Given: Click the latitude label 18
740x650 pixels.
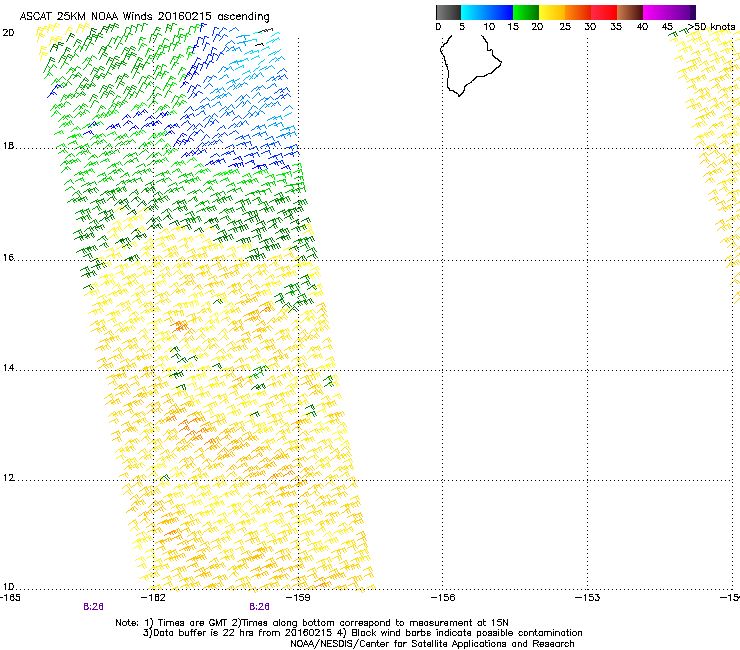Looking at the screenshot, I should point(8,146).
